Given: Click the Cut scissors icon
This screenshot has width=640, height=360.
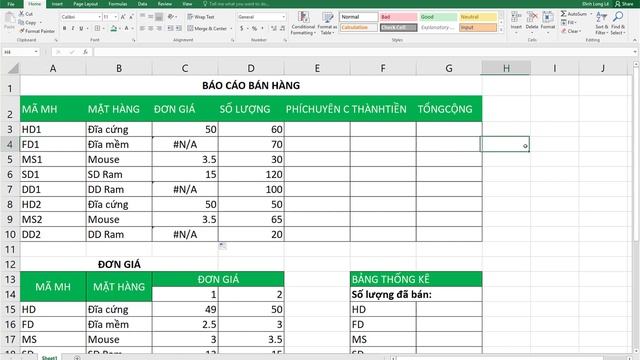Looking at the screenshot, I should (x=22, y=14).
